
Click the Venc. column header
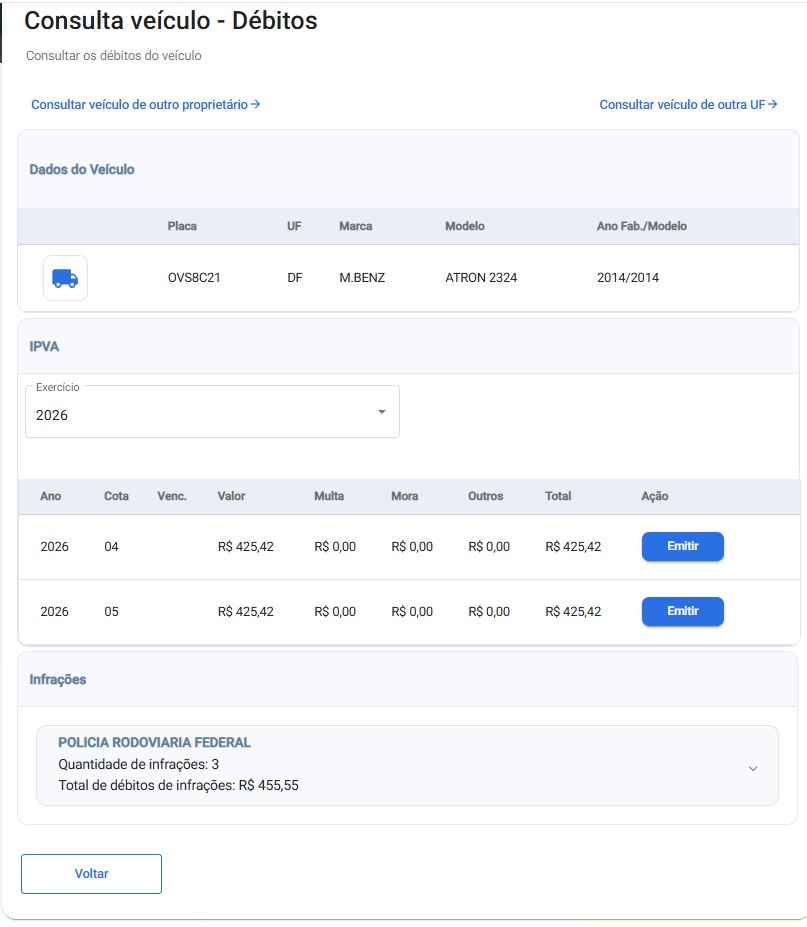(x=172, y=496)
